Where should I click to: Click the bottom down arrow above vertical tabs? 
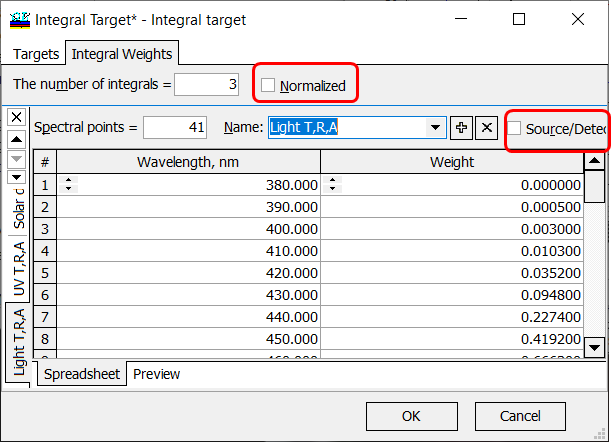16,177
